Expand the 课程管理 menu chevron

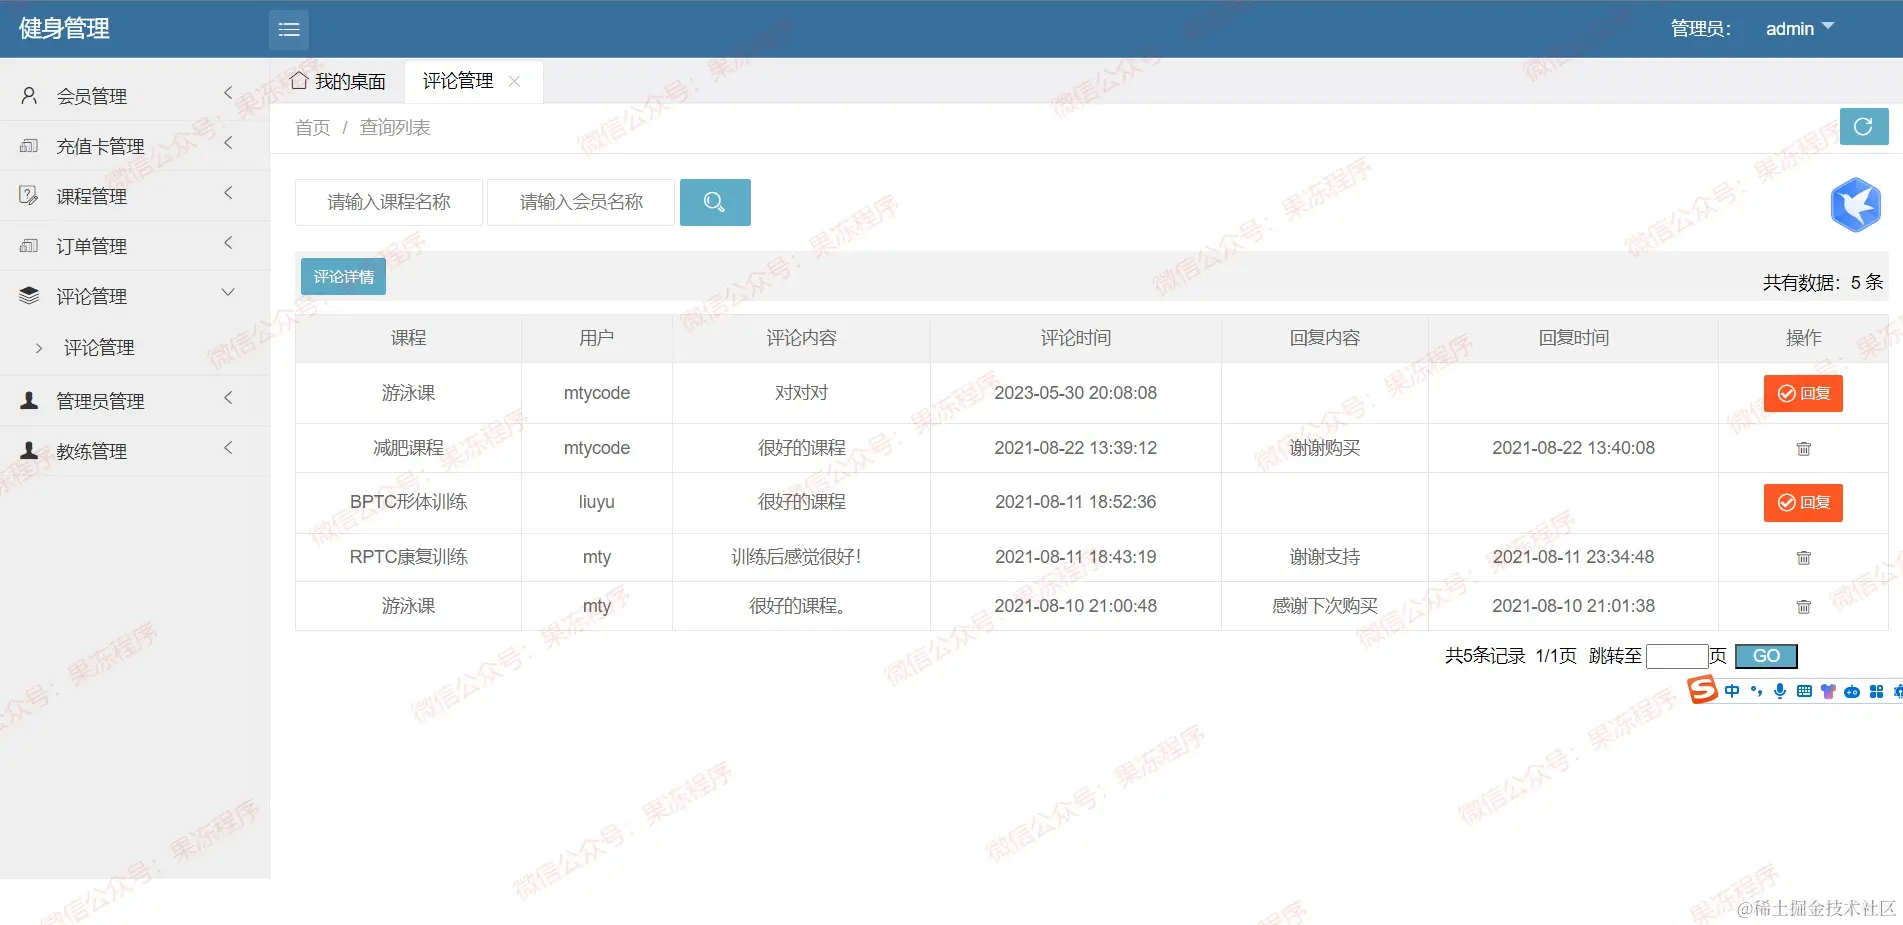click(x=228, y=193)
